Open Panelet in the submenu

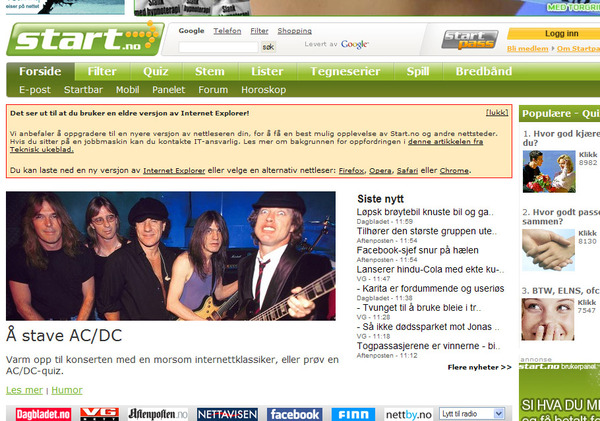(168, 90)
